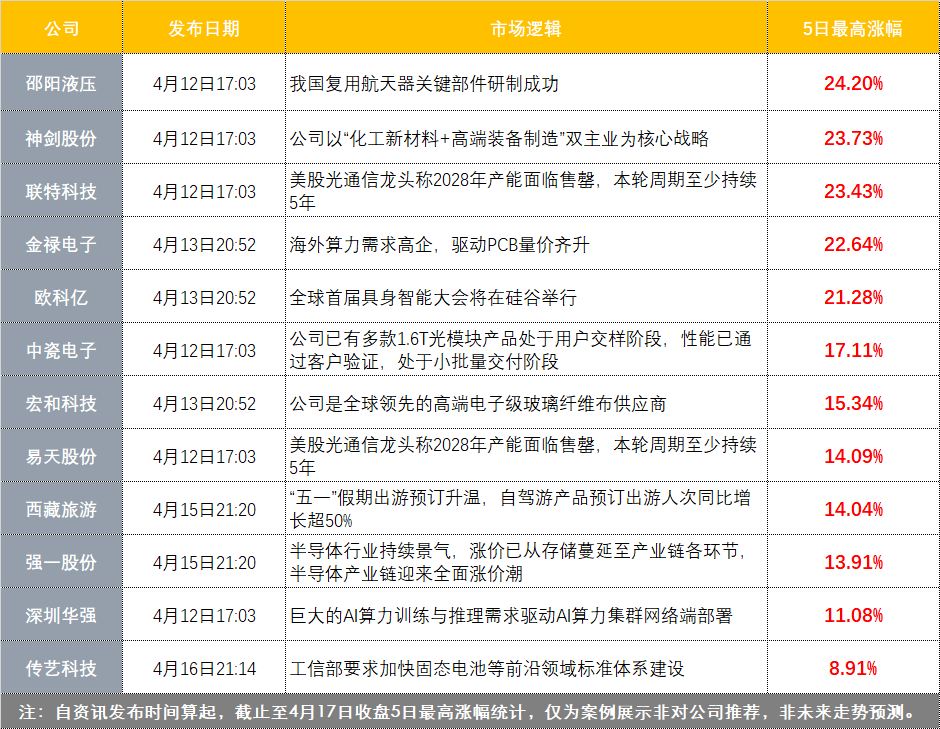Image resolution: width=940 pixels, height=729 pixels.
Task: Click the 4月16日21:14 release date cell
Action: [x=204, y=668]
